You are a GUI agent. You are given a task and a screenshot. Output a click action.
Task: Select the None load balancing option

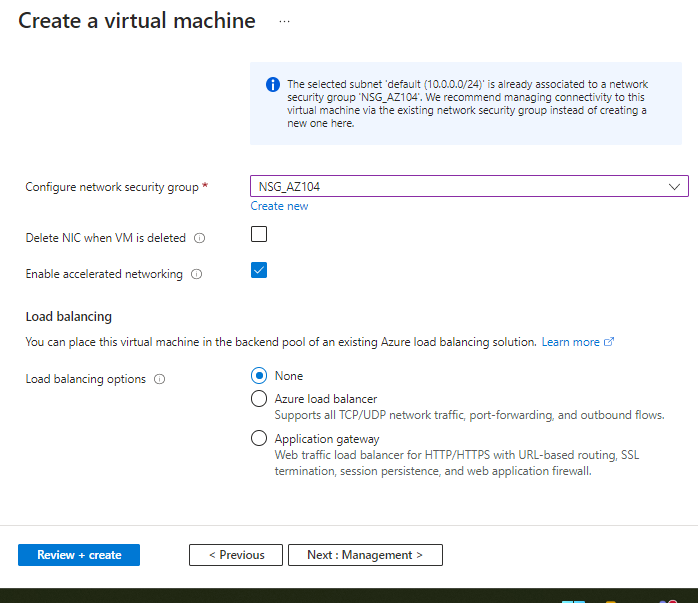coord(259,376)
